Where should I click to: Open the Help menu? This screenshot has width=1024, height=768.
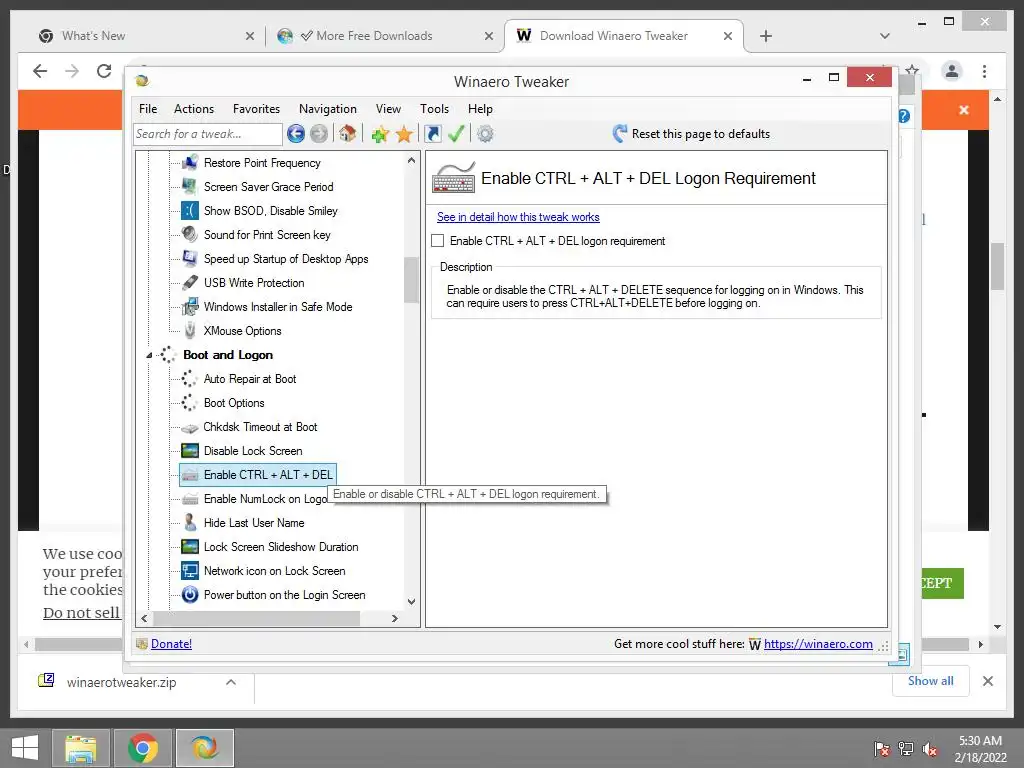tap(480, 109)
